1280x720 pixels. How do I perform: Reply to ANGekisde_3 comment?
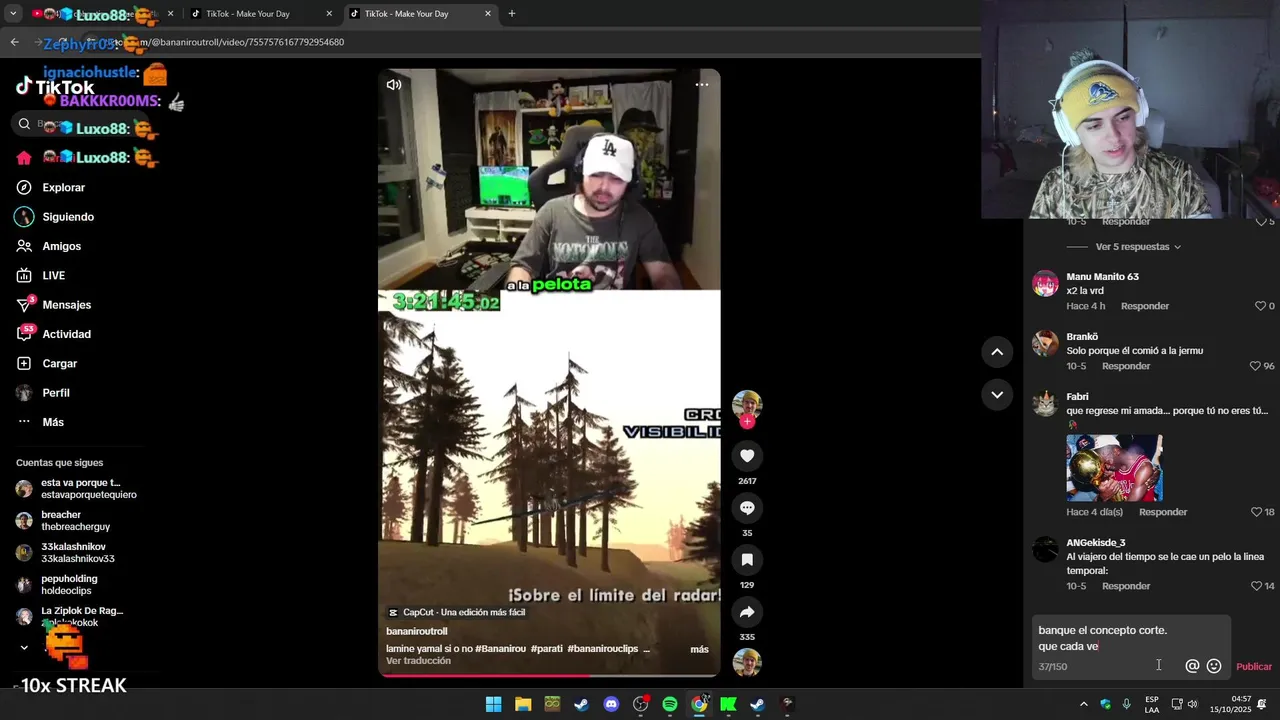tap(1126, 586)
